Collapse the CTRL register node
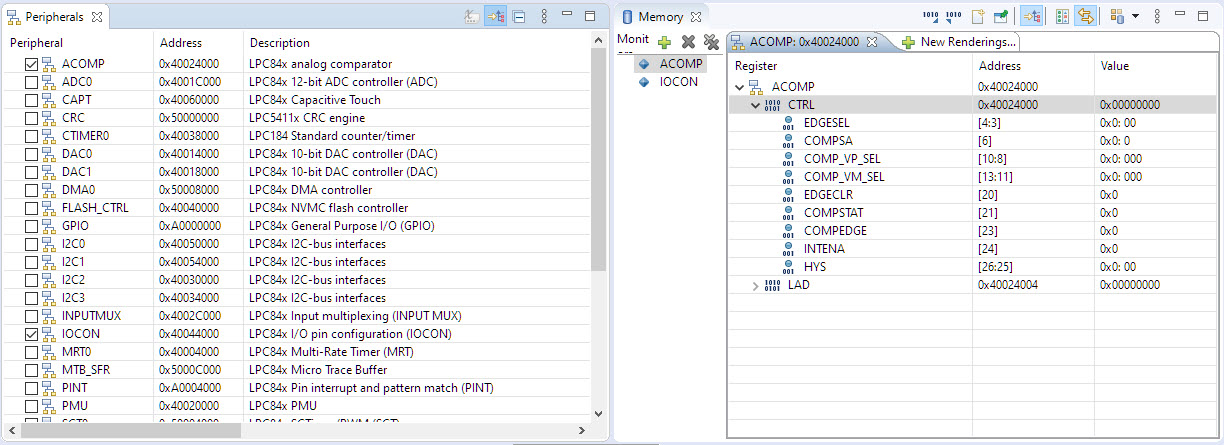 (x=756, y=104)
